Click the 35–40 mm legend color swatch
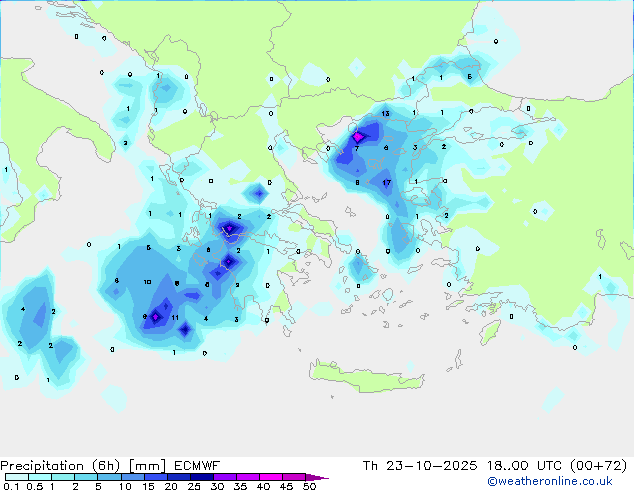The width and height of the screenshot is (634, 490). click(x=247, y=477)
